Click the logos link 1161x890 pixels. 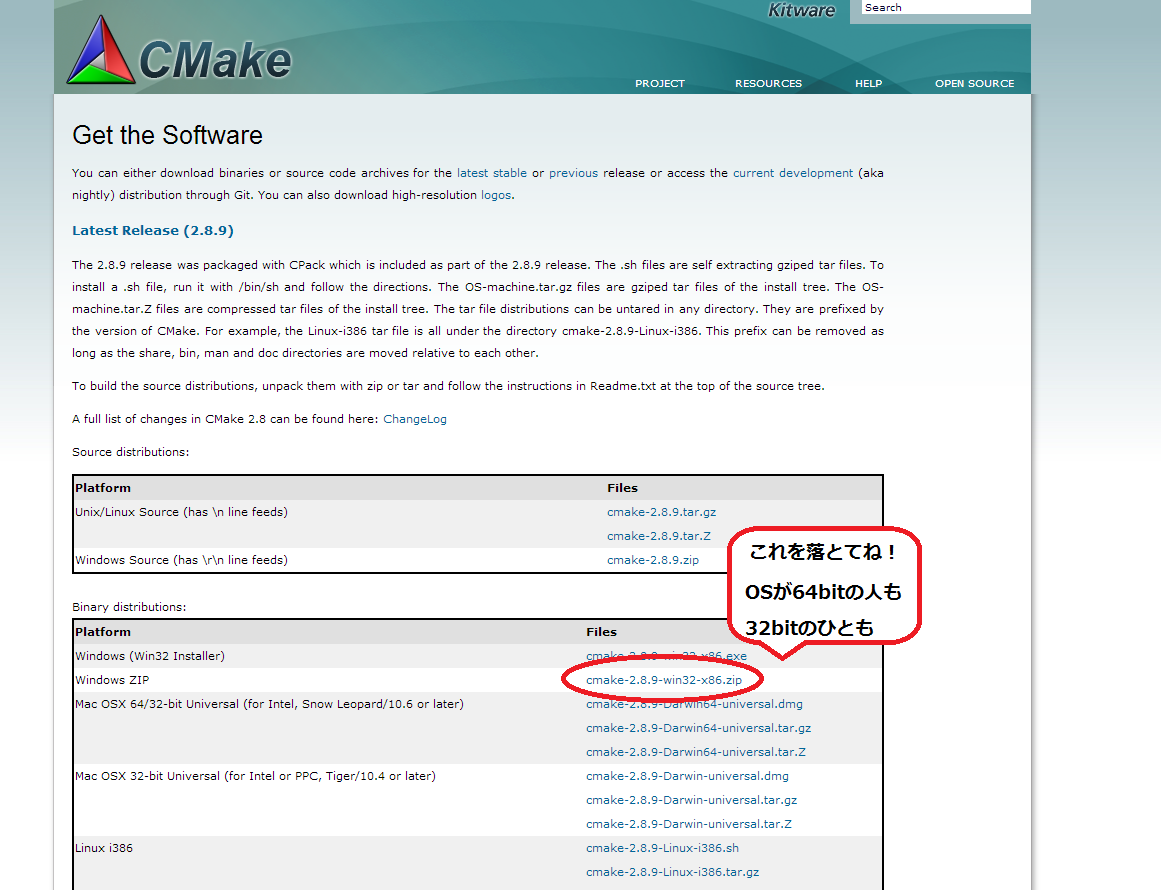pyautogui.click(x=496, y=195)
